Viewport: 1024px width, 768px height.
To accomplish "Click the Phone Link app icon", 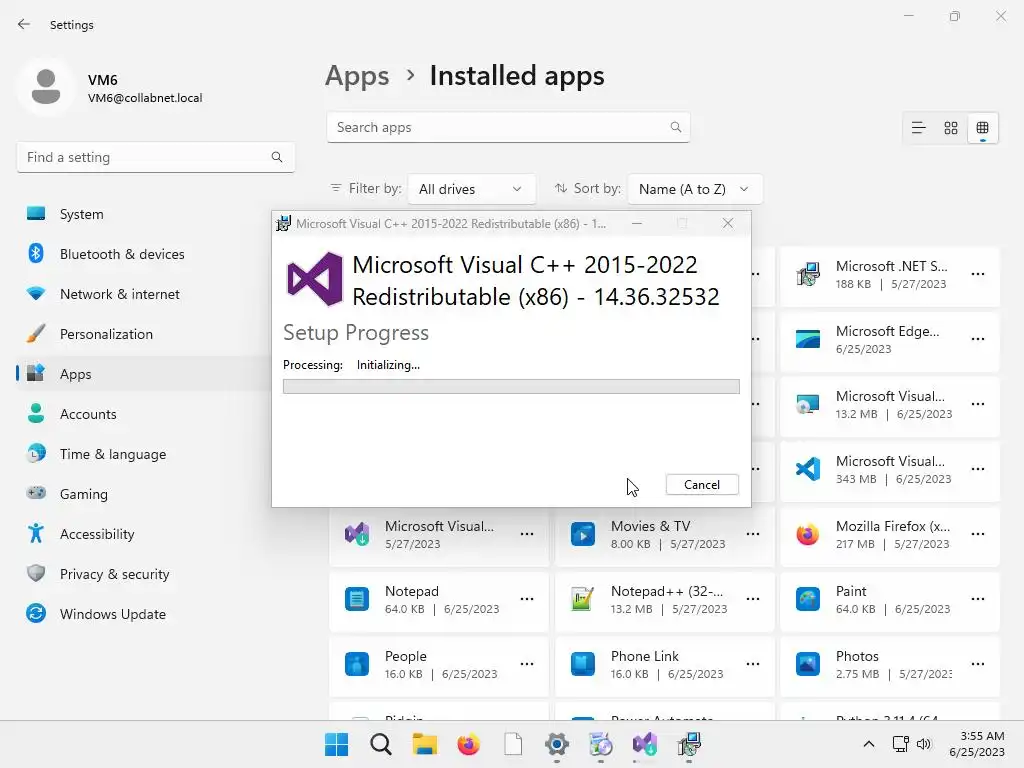I will point(583,664).
